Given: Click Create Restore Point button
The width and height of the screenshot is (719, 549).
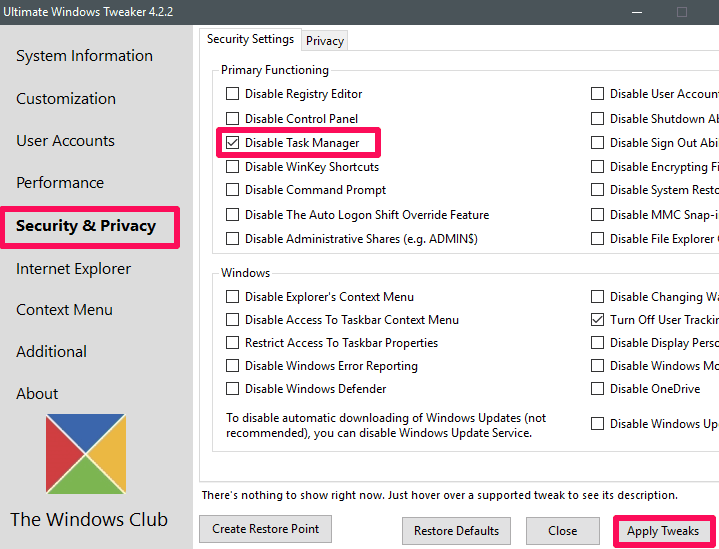Looking at the screenshot, I should coord(265,529).
